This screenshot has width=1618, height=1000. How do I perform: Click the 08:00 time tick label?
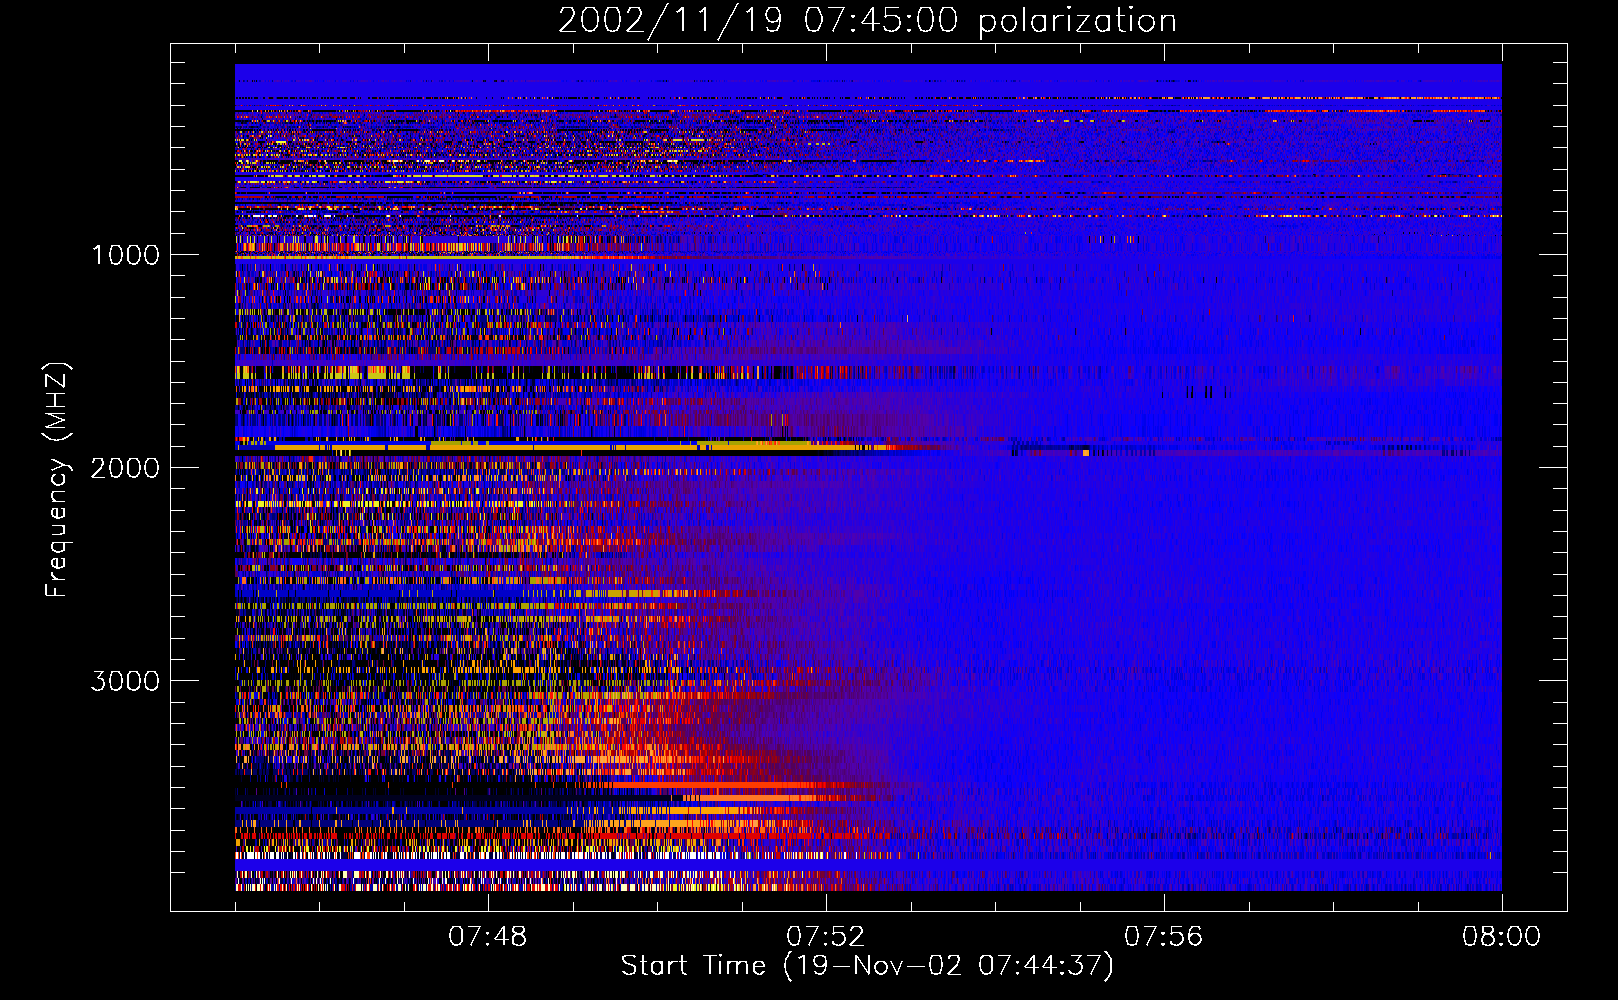tap(1502, 937)
